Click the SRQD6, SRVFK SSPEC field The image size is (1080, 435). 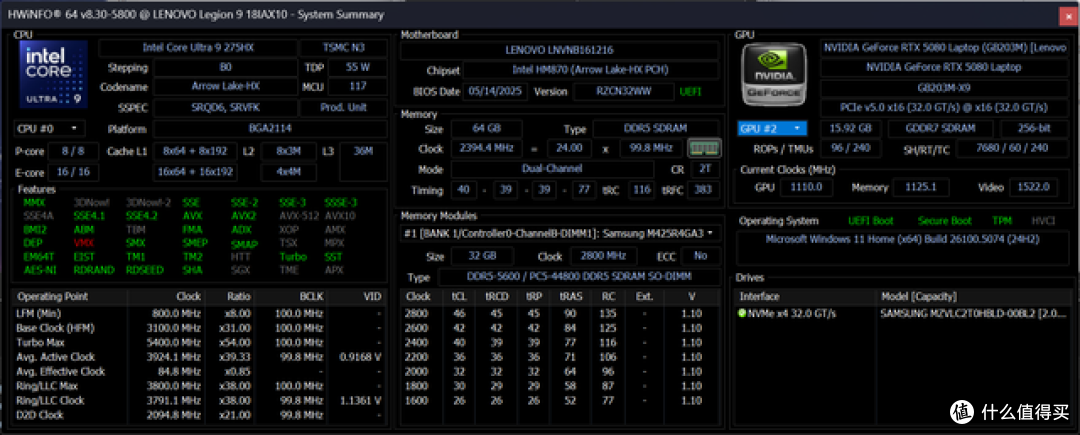point(225,107)
